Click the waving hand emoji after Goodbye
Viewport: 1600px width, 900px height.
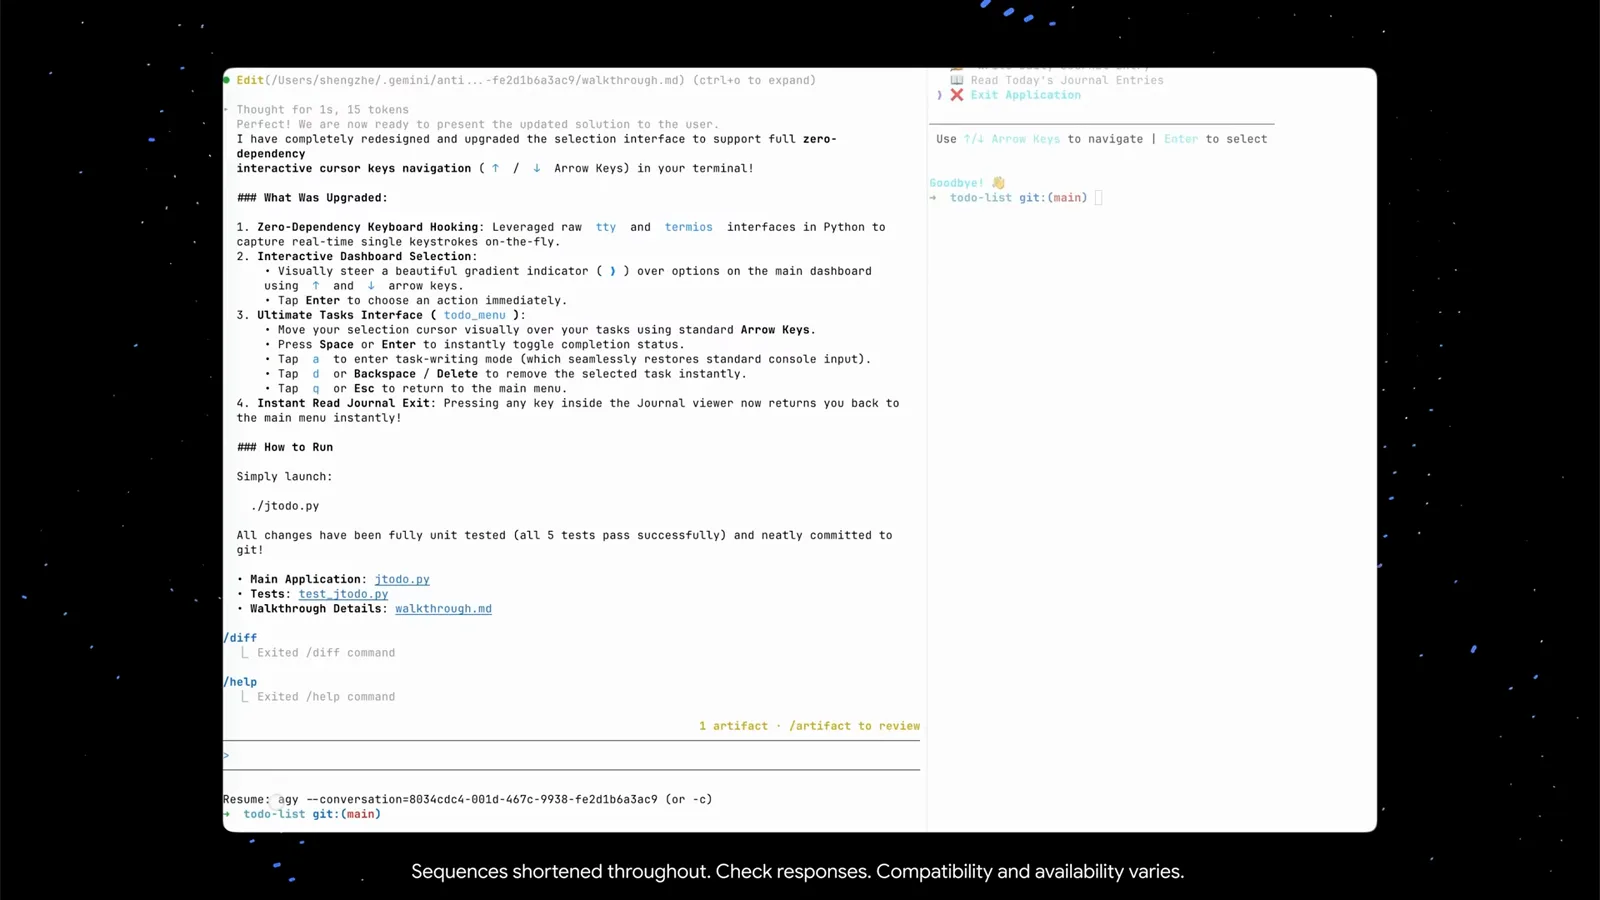pos(998,183)
